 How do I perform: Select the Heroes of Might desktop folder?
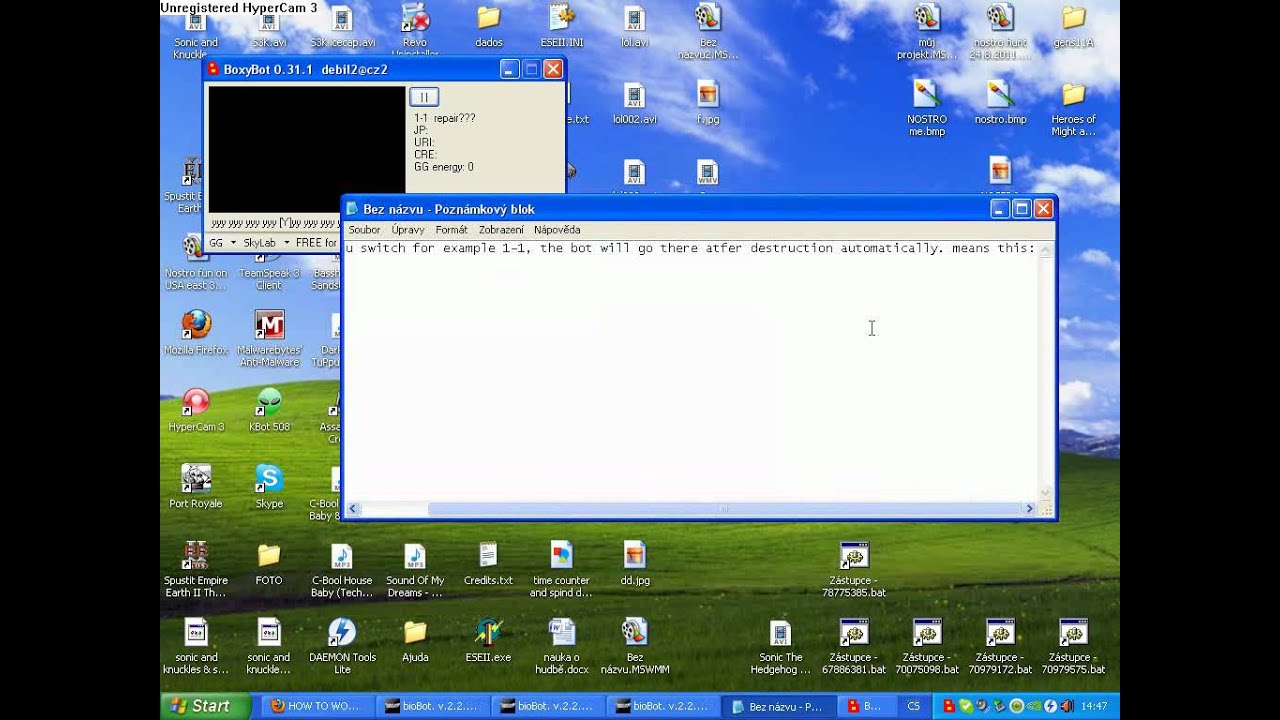[x=1073, y=108]
